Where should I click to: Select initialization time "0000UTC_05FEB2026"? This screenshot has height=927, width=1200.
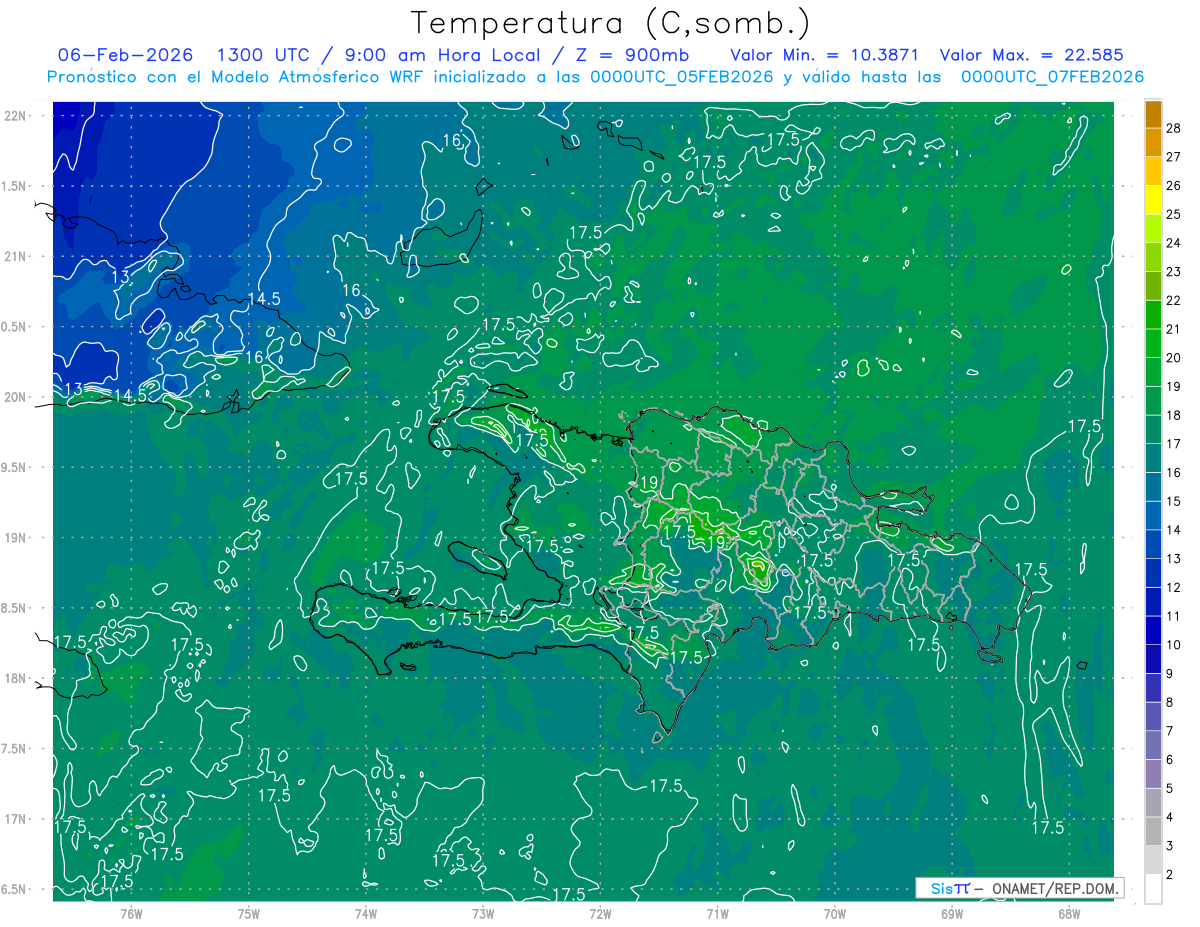click(682, 76)
